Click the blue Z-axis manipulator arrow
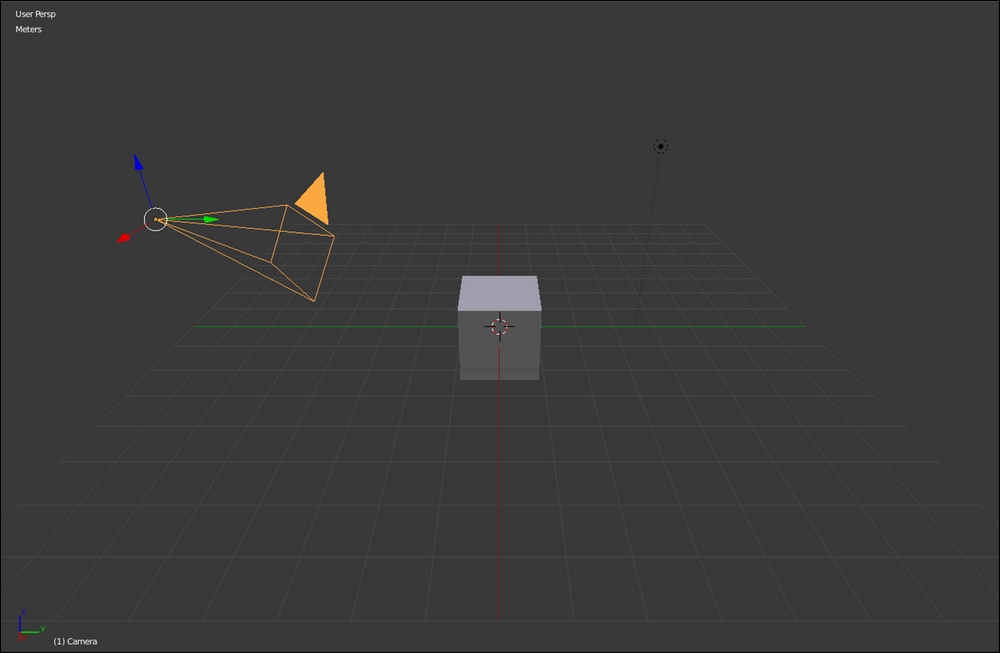 (x=138, y=163)
